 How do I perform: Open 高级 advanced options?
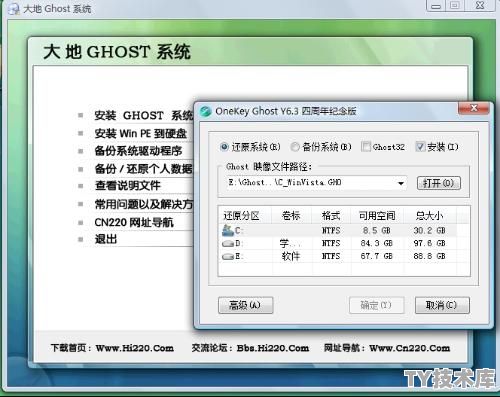point(246,305)
